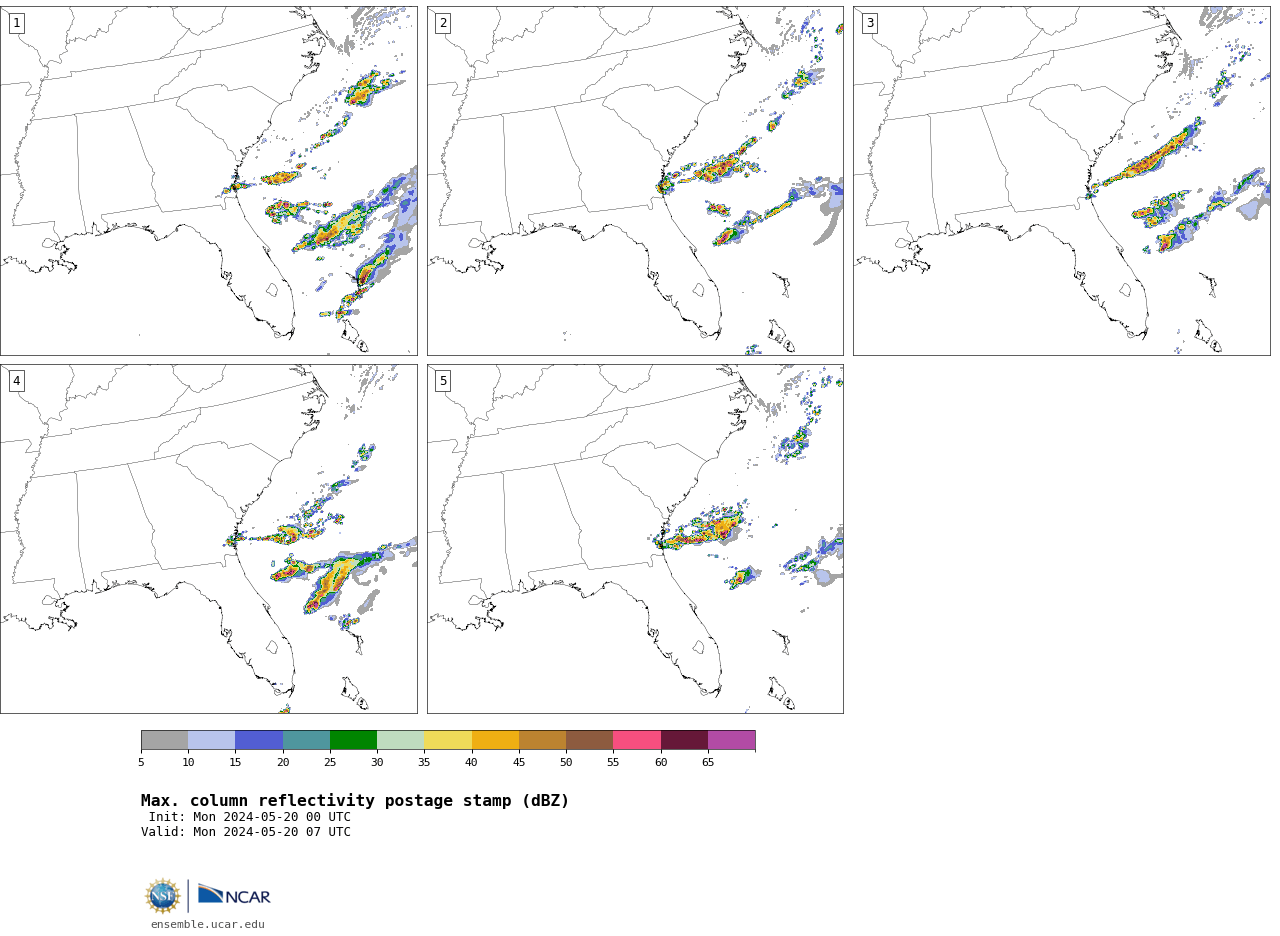Click the dark green 25-30 dBZ swatch

pyautogui.click(x=353, y=740)
